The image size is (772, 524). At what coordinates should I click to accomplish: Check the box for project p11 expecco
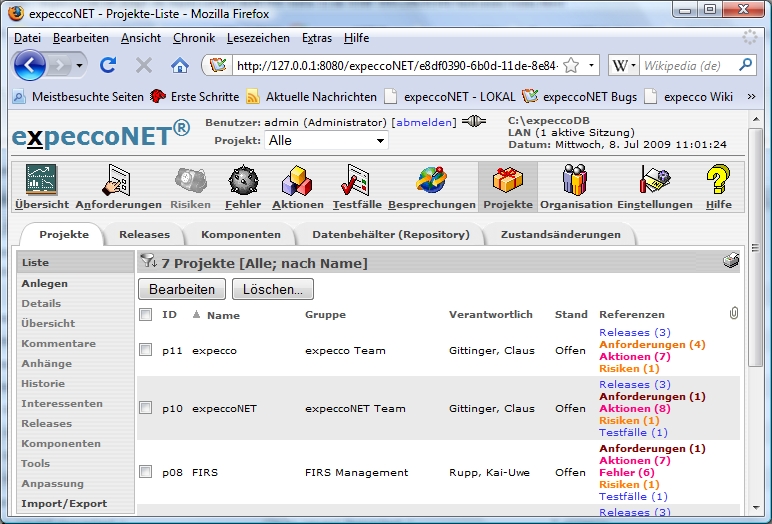tap(145, 350)
